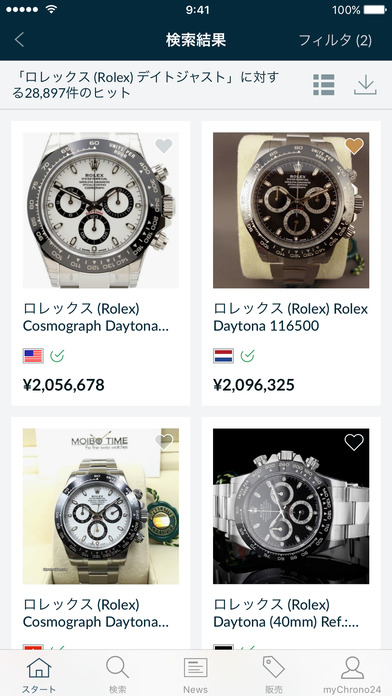Open the 販売 sell tab

(x=273, y=675)
